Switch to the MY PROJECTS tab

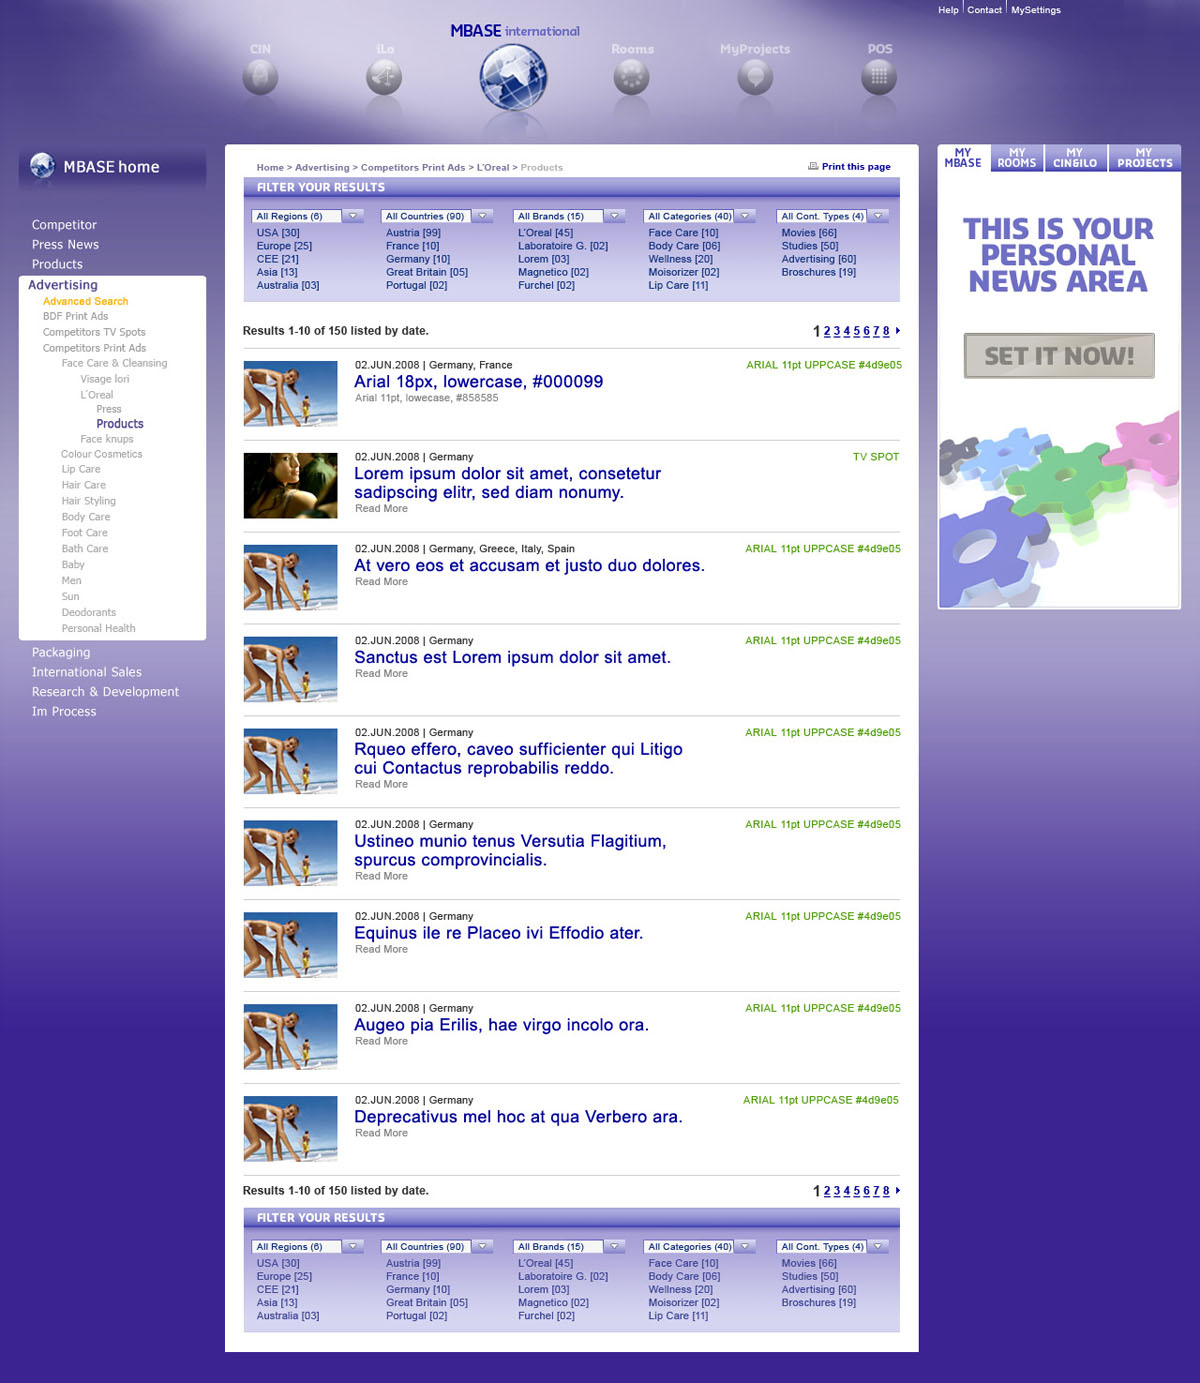[x=1144, y=158]
